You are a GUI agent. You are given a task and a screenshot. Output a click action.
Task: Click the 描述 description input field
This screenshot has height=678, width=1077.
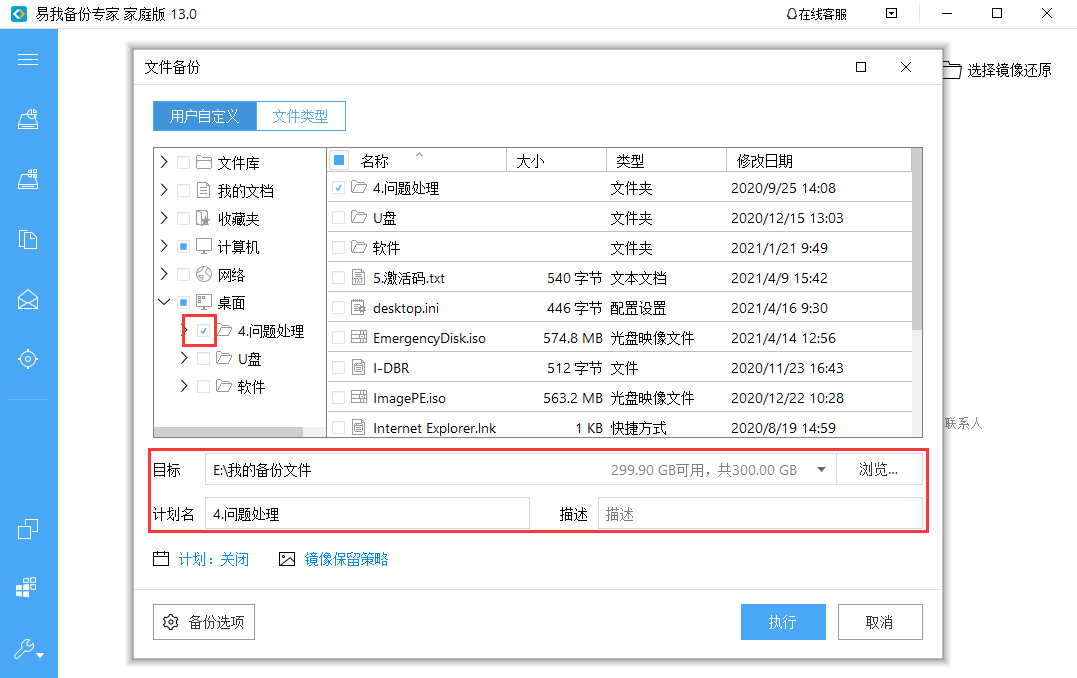760,513
